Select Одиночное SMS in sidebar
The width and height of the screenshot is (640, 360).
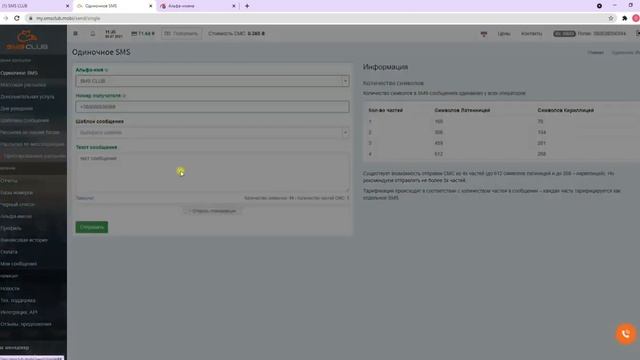19,73
